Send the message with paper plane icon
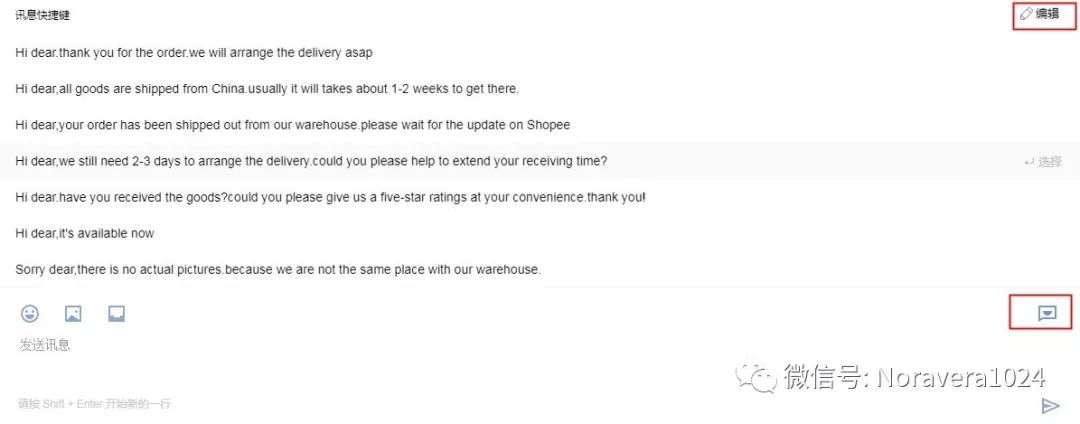 1050,405
